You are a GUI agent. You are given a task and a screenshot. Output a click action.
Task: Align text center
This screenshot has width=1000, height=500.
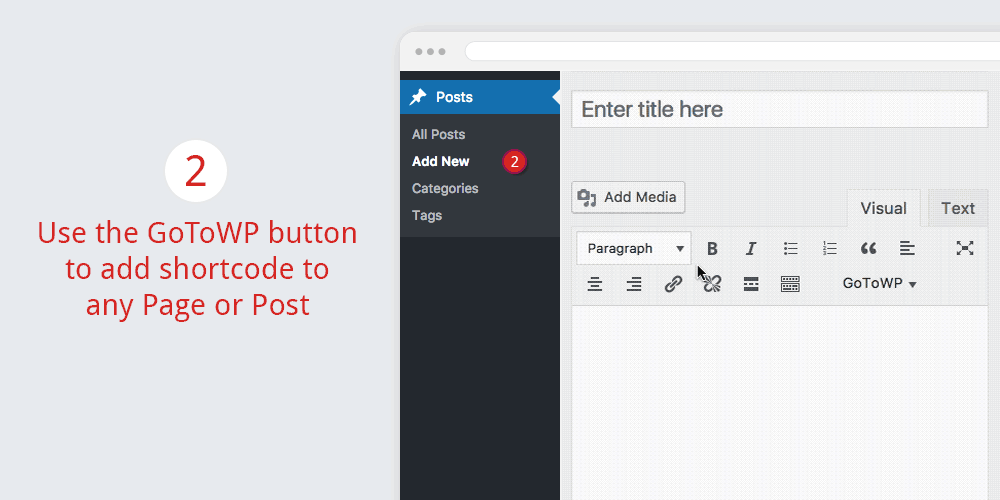(x=595, y=284)
